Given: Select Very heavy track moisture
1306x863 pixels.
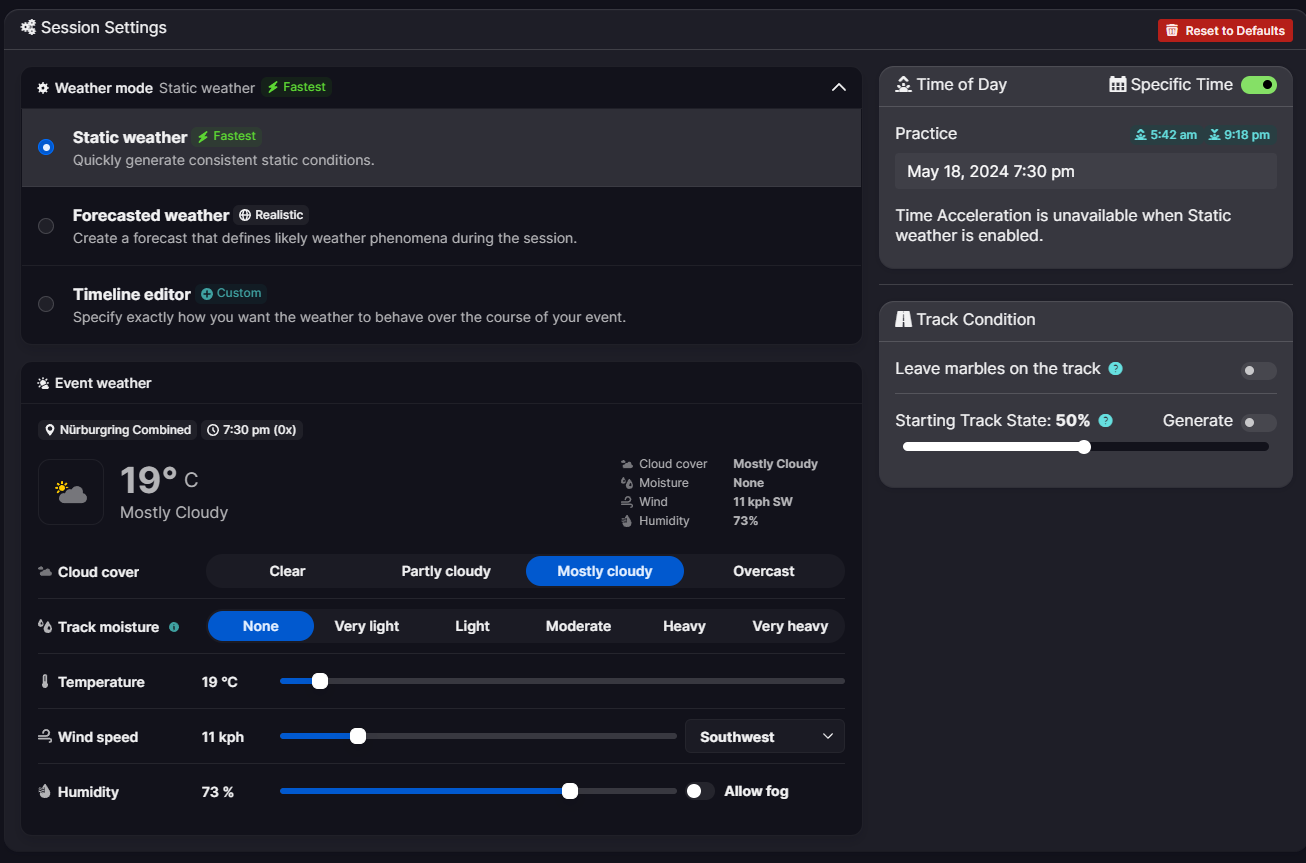Looking at the screenshot, I should click(790, 626).
